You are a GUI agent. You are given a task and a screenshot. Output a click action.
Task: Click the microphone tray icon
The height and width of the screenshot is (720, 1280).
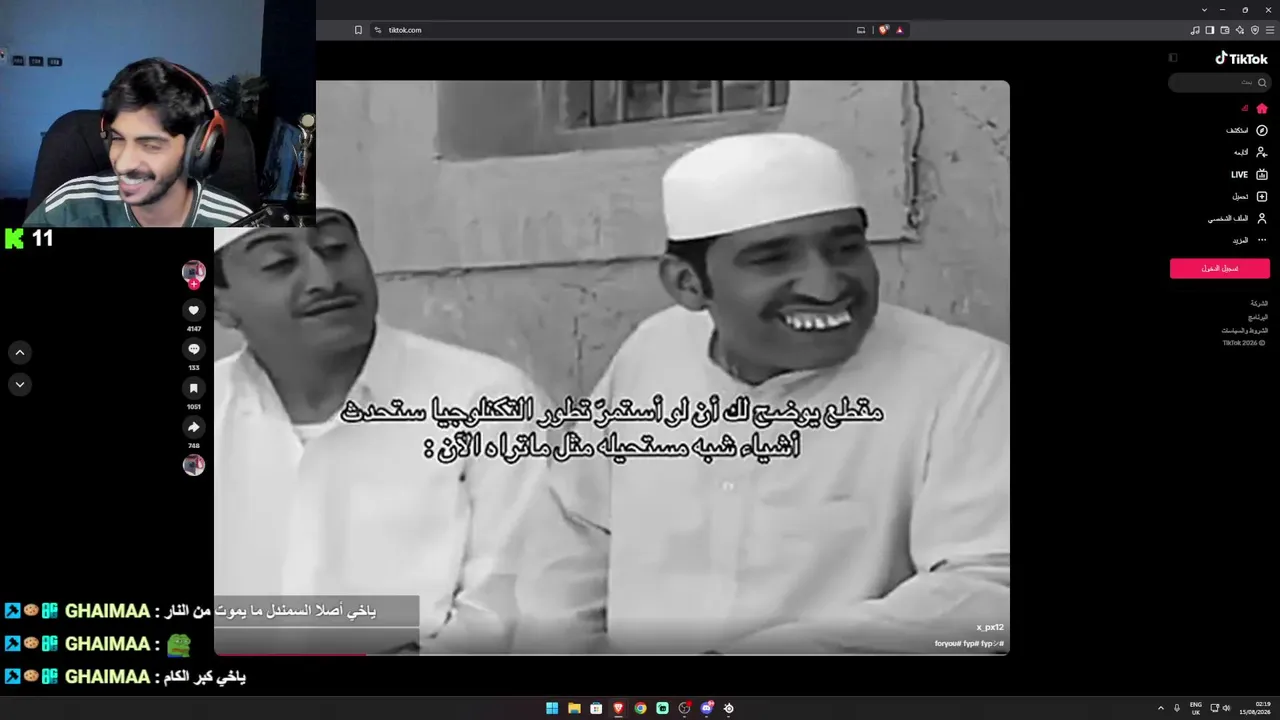1177,708
